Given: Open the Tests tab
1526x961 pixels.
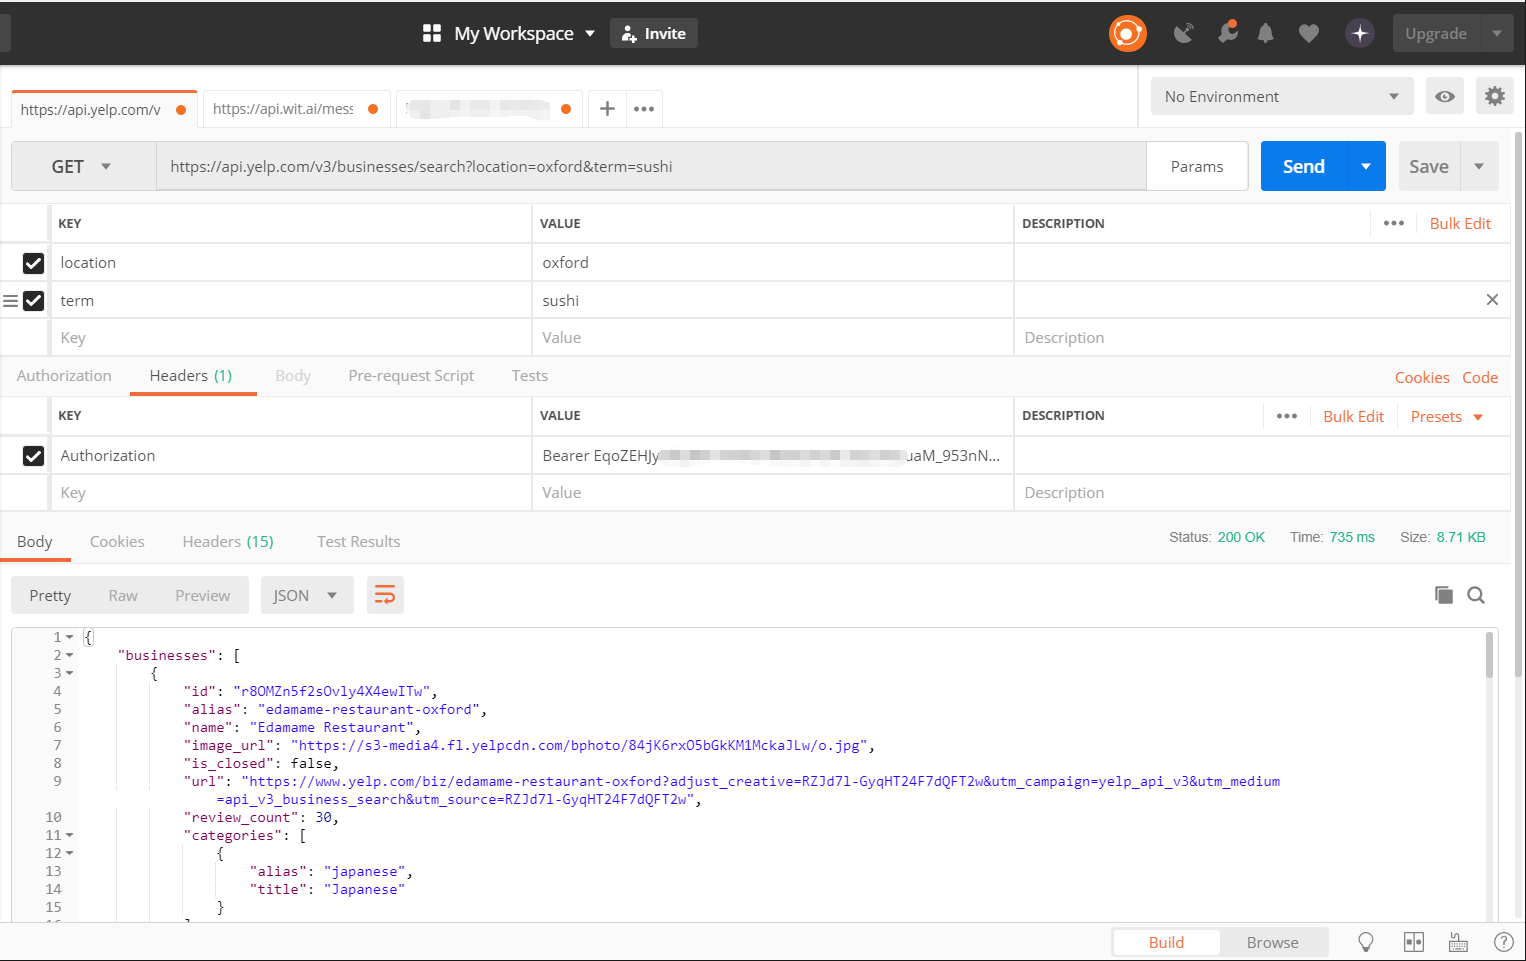Looking at the screenshot, I should pyautogui.click(x=529, y=375).
